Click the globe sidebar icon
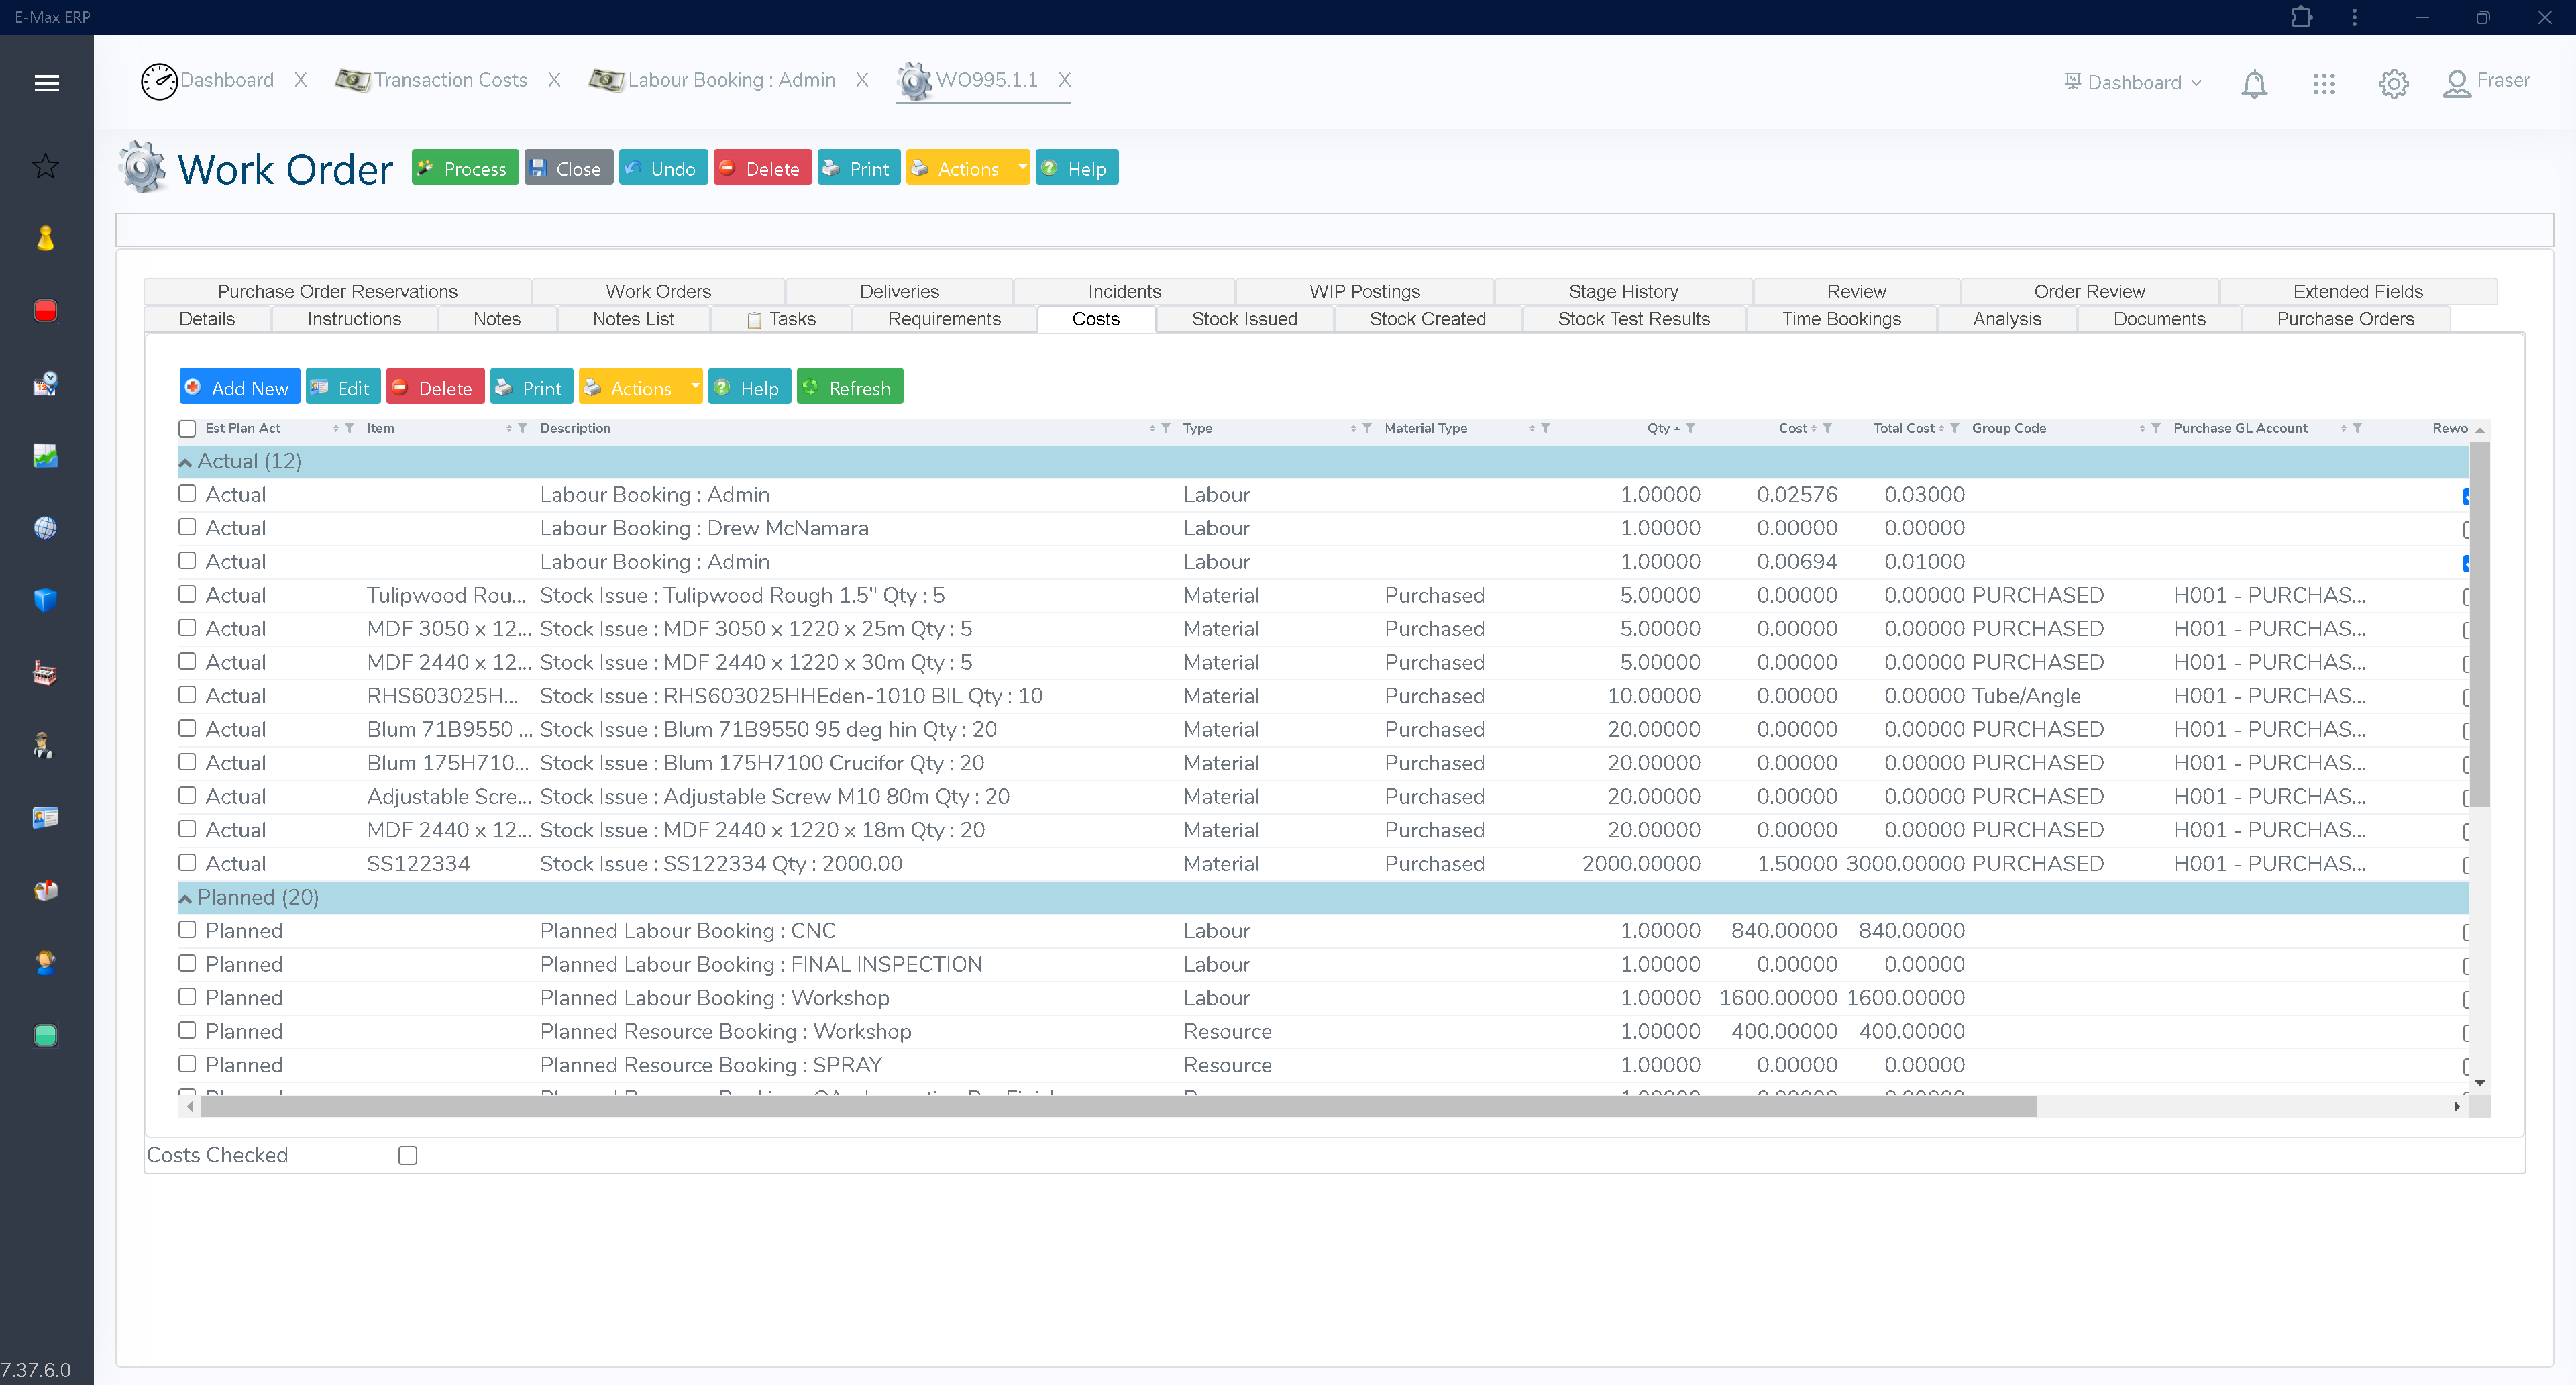Viewport: 2576px width, 1385px height. pyautogui.click(x=45, y=528)
